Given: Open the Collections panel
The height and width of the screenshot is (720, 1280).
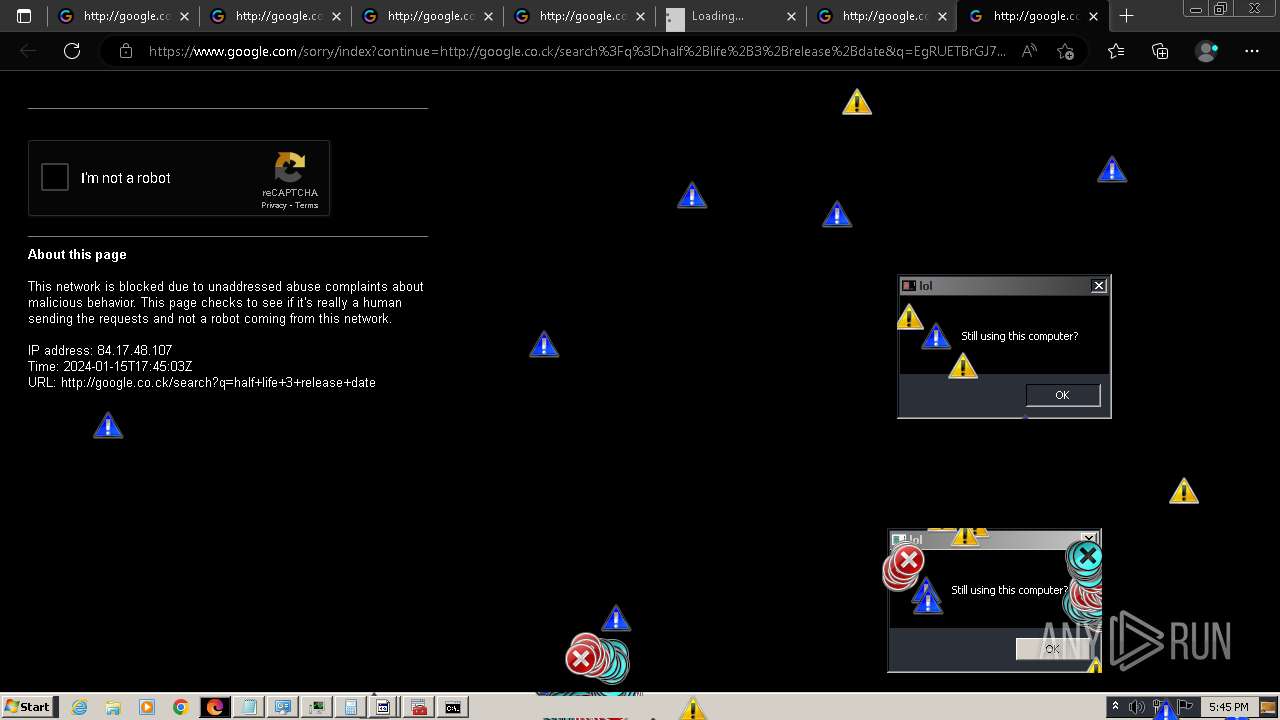Looking at the screenshot, I should 1160,51.
